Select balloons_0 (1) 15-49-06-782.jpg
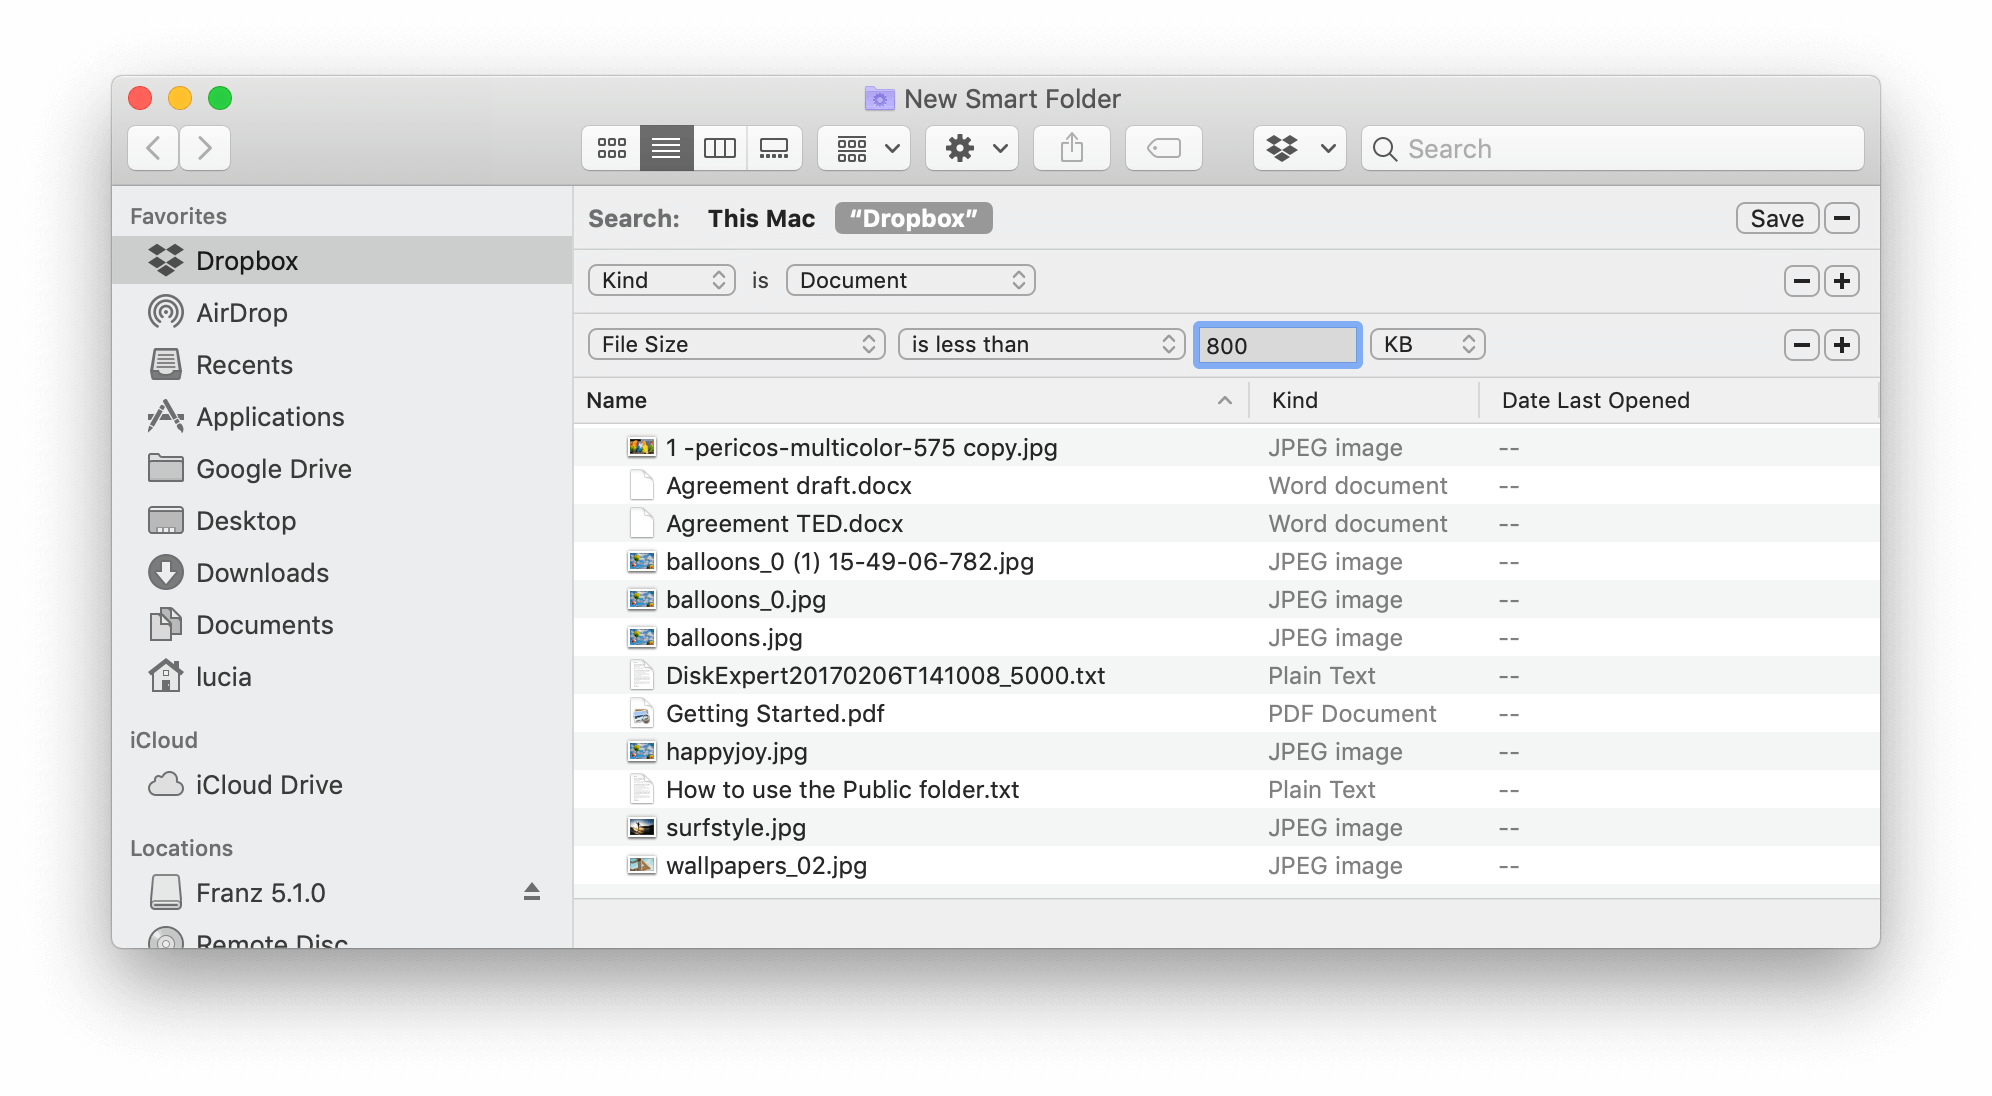This screenshot has width=1992, height=1096. tap(1227, 562)
